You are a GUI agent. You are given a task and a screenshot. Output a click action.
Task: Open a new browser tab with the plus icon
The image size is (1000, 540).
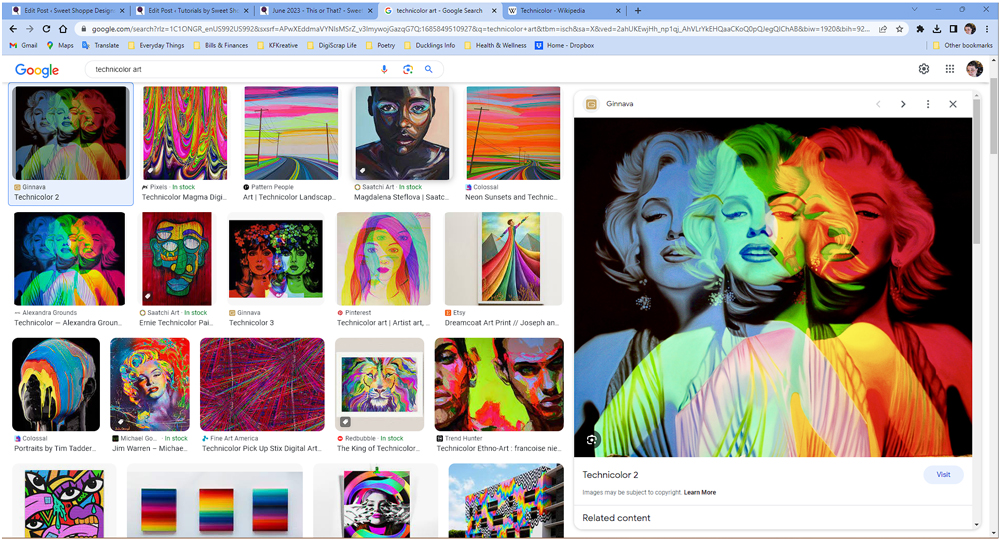click(638, 10)
